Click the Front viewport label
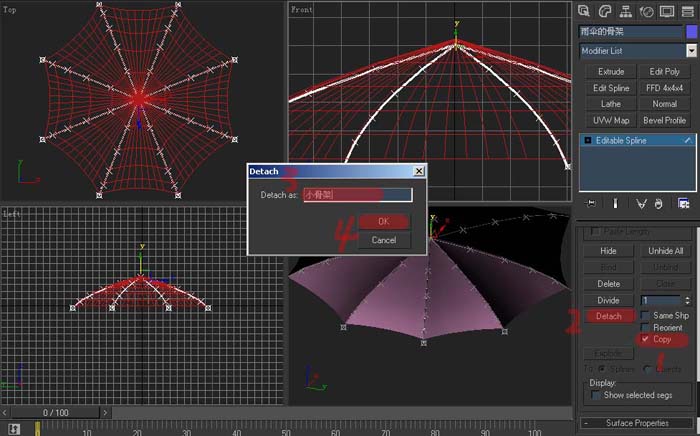 click(x=302, y=9)
